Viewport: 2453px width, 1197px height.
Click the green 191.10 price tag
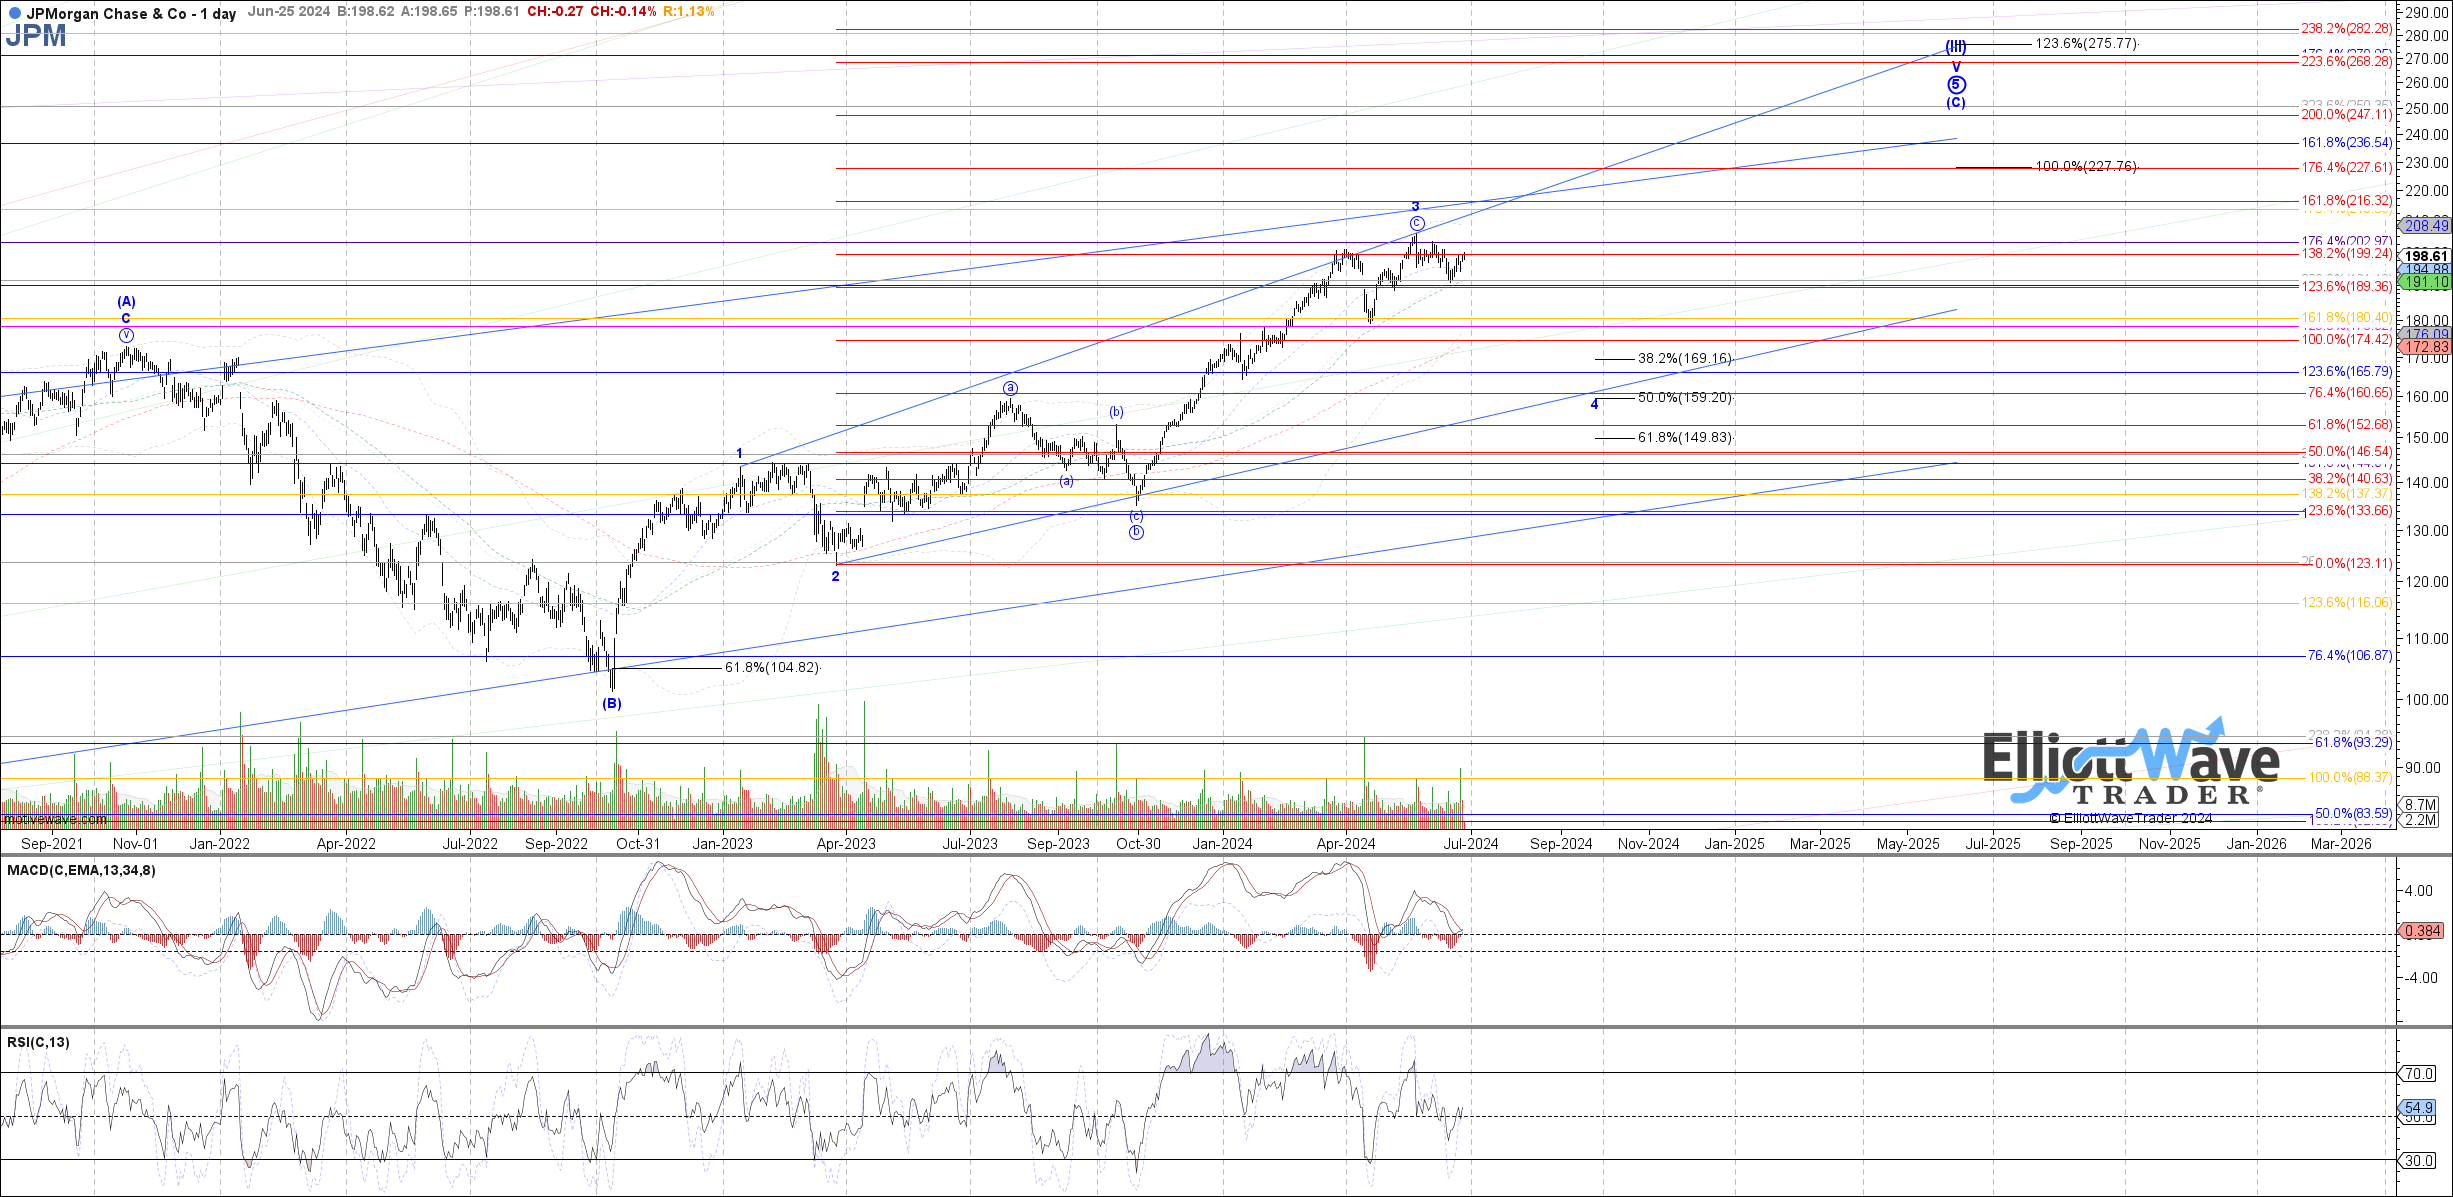(x=2424, y=283)
